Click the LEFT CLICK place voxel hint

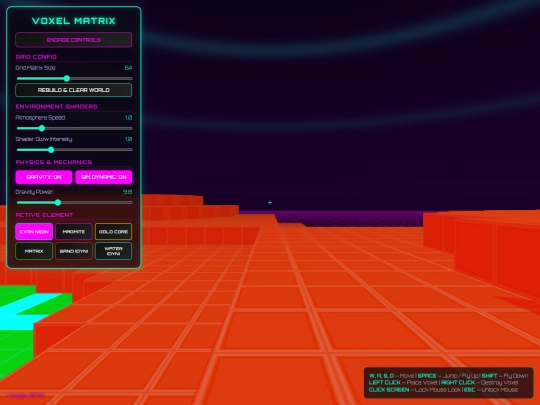[x=403, y=383]
